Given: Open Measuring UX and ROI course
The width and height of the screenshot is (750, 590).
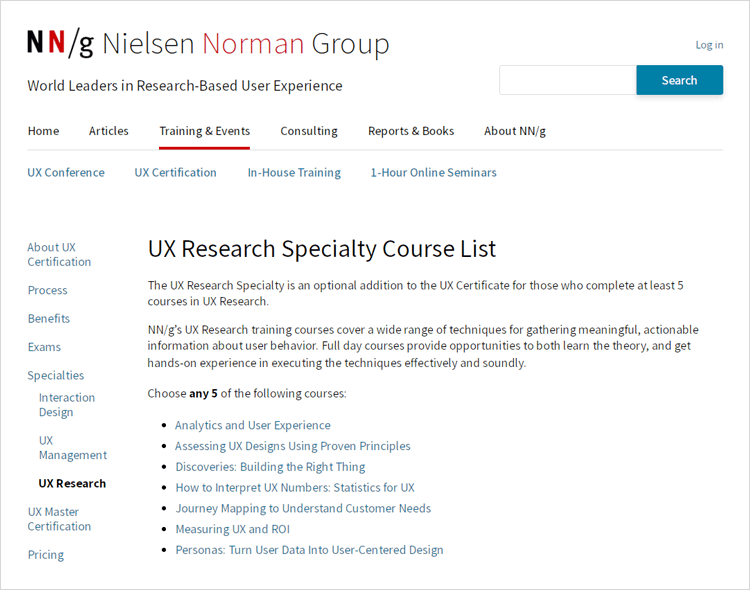Looking at the screenshot, I should click(232, 529).
